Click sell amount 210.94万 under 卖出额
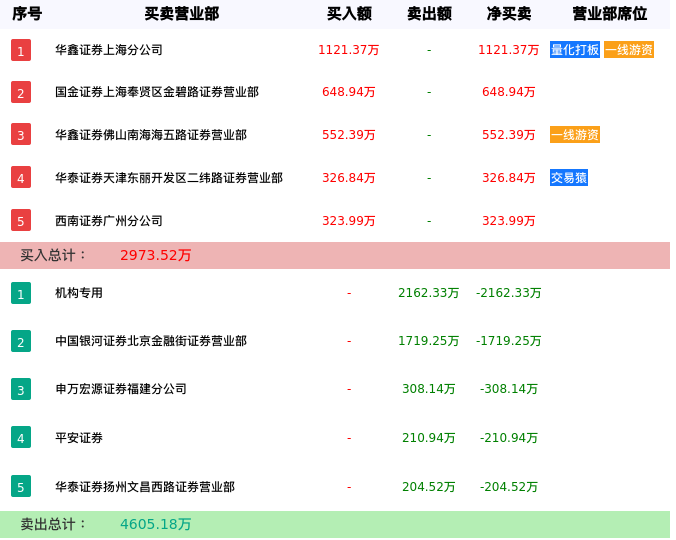676x540 pixels. (429, 438)
